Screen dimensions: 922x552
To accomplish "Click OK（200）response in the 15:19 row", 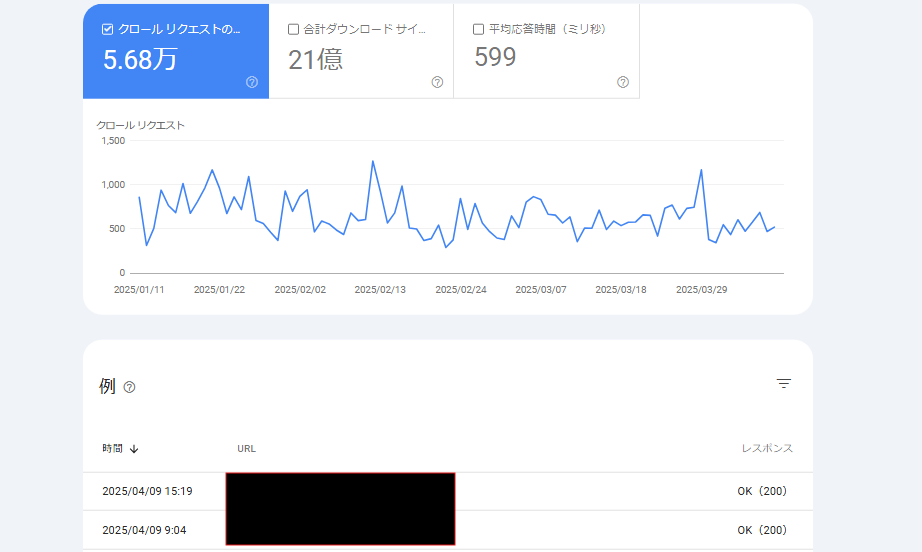I will click(x=762, y=491).
